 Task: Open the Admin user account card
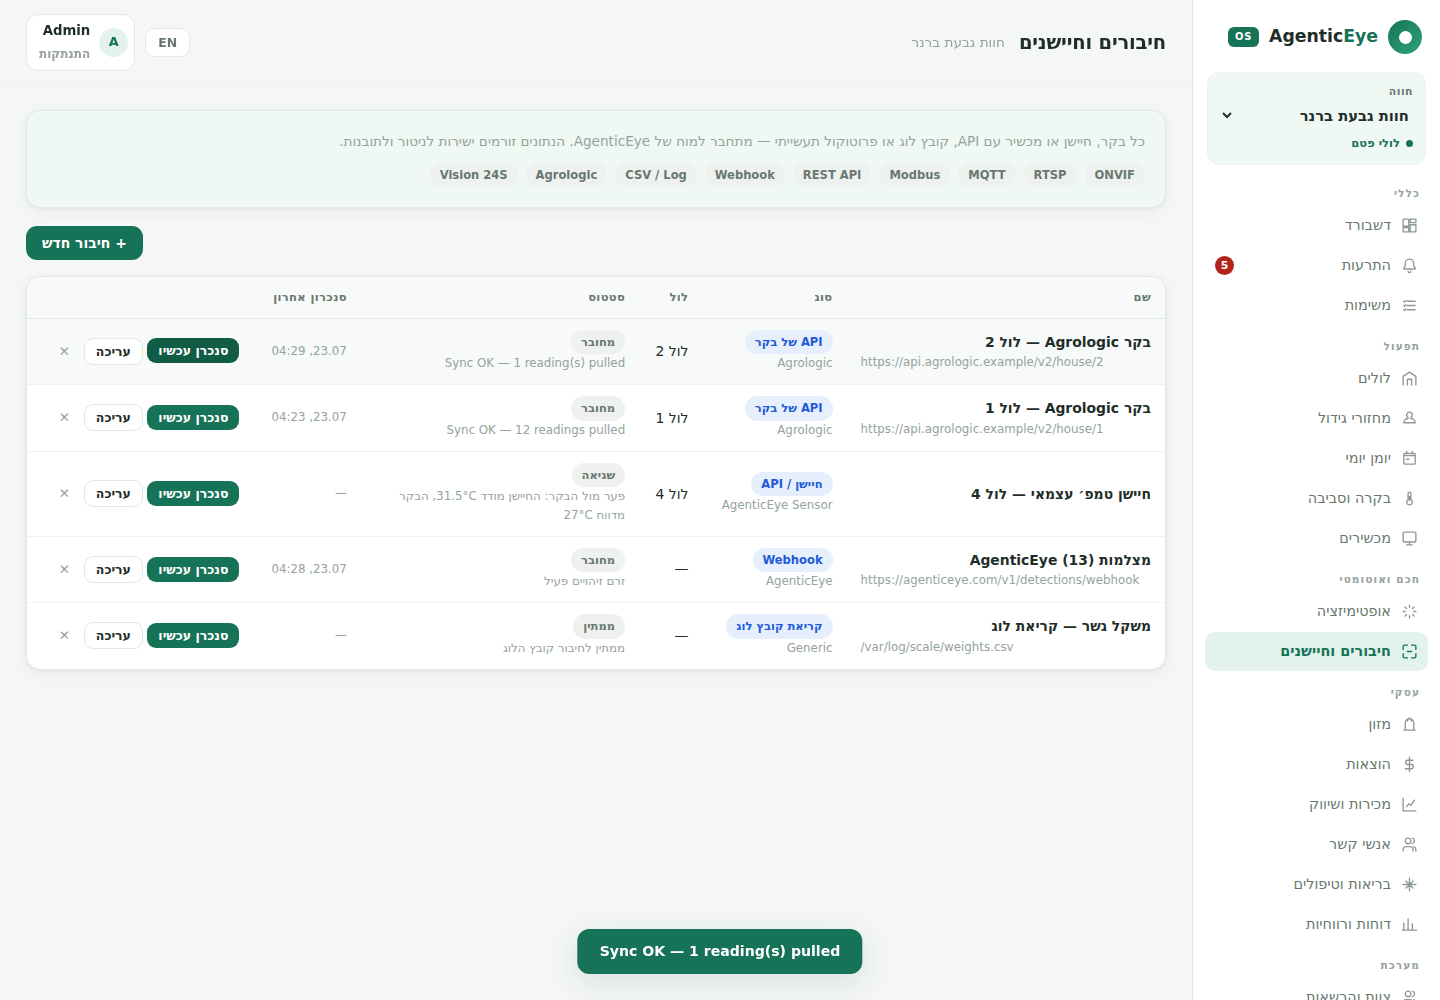pos(80,42)
